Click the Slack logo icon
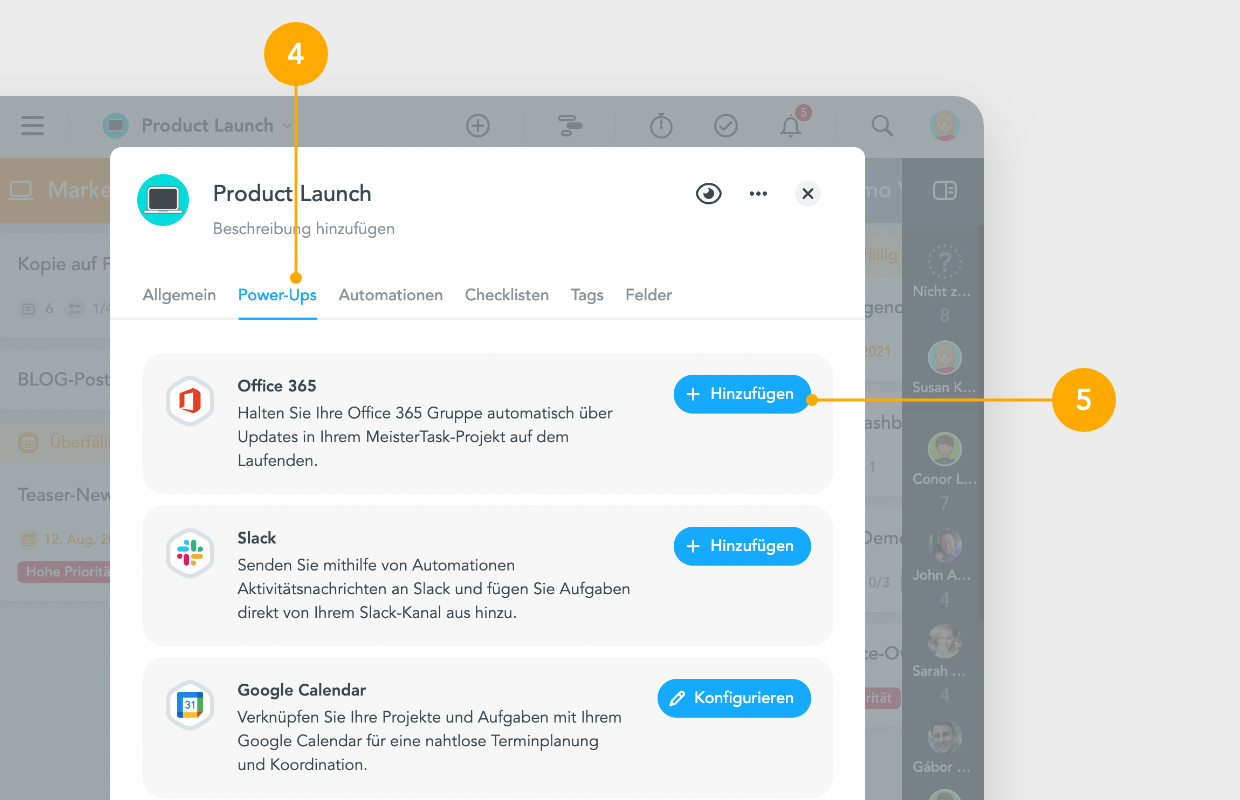 click(x=190, y=554)
